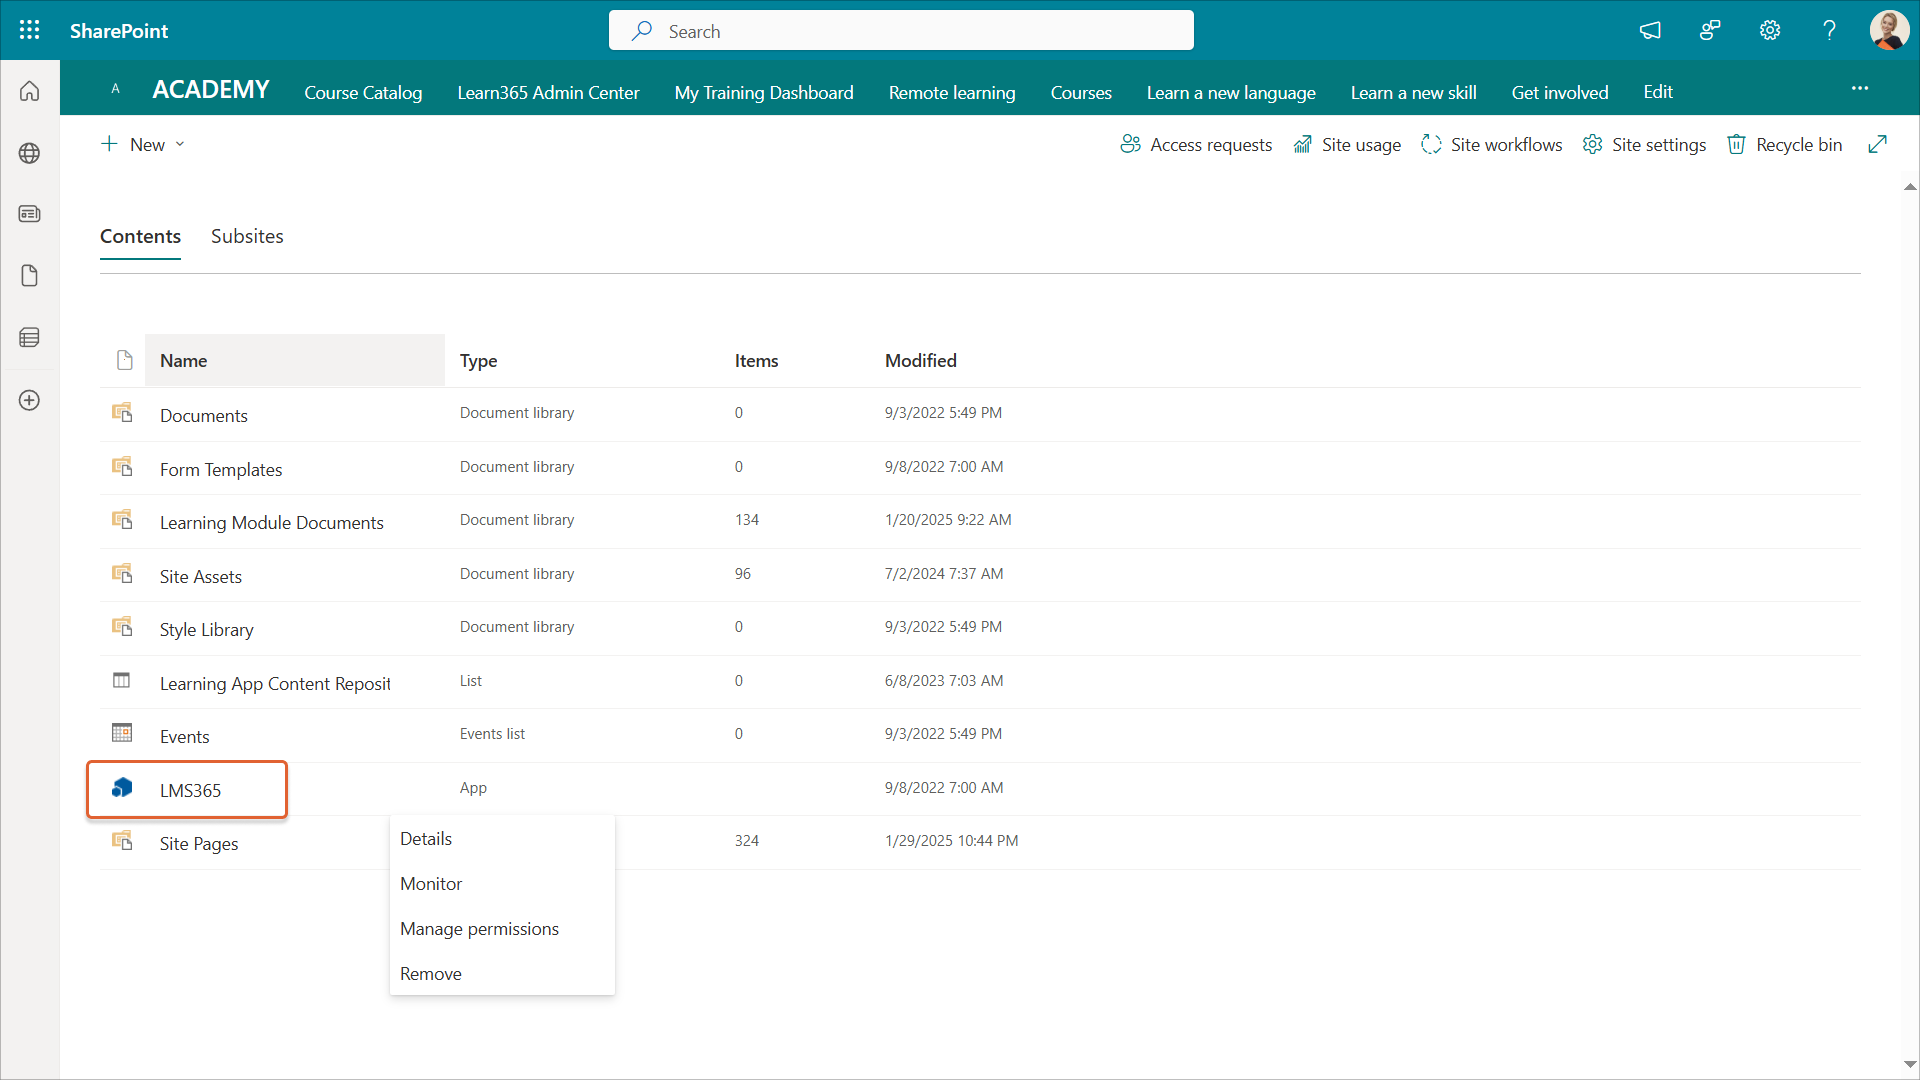Open Courses navigation link
Image resolution: width=1920 pixels, height=1080 pixels.
(1081, 92)
